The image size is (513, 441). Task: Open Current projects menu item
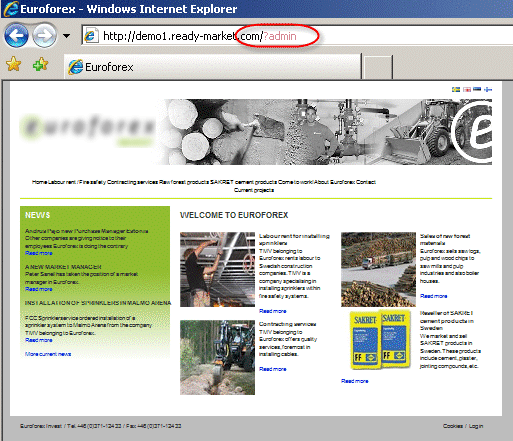click(254, 190)
